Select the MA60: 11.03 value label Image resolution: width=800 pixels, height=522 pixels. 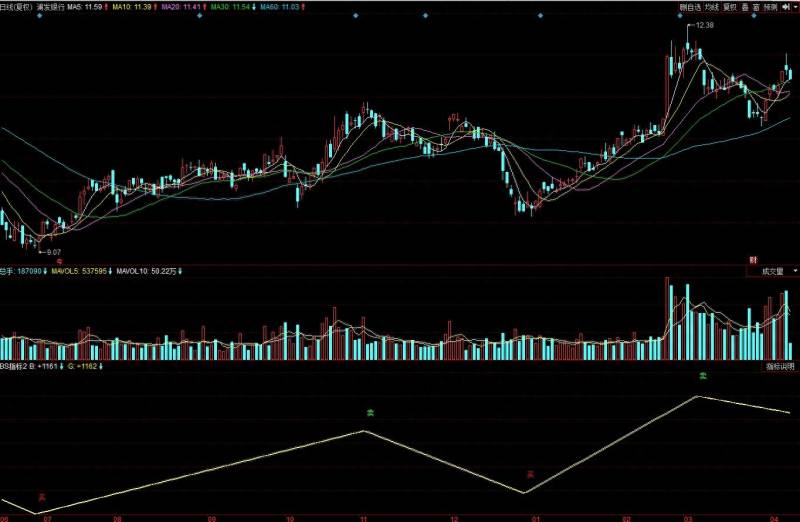pyautogui.click(x=280, y=7)
